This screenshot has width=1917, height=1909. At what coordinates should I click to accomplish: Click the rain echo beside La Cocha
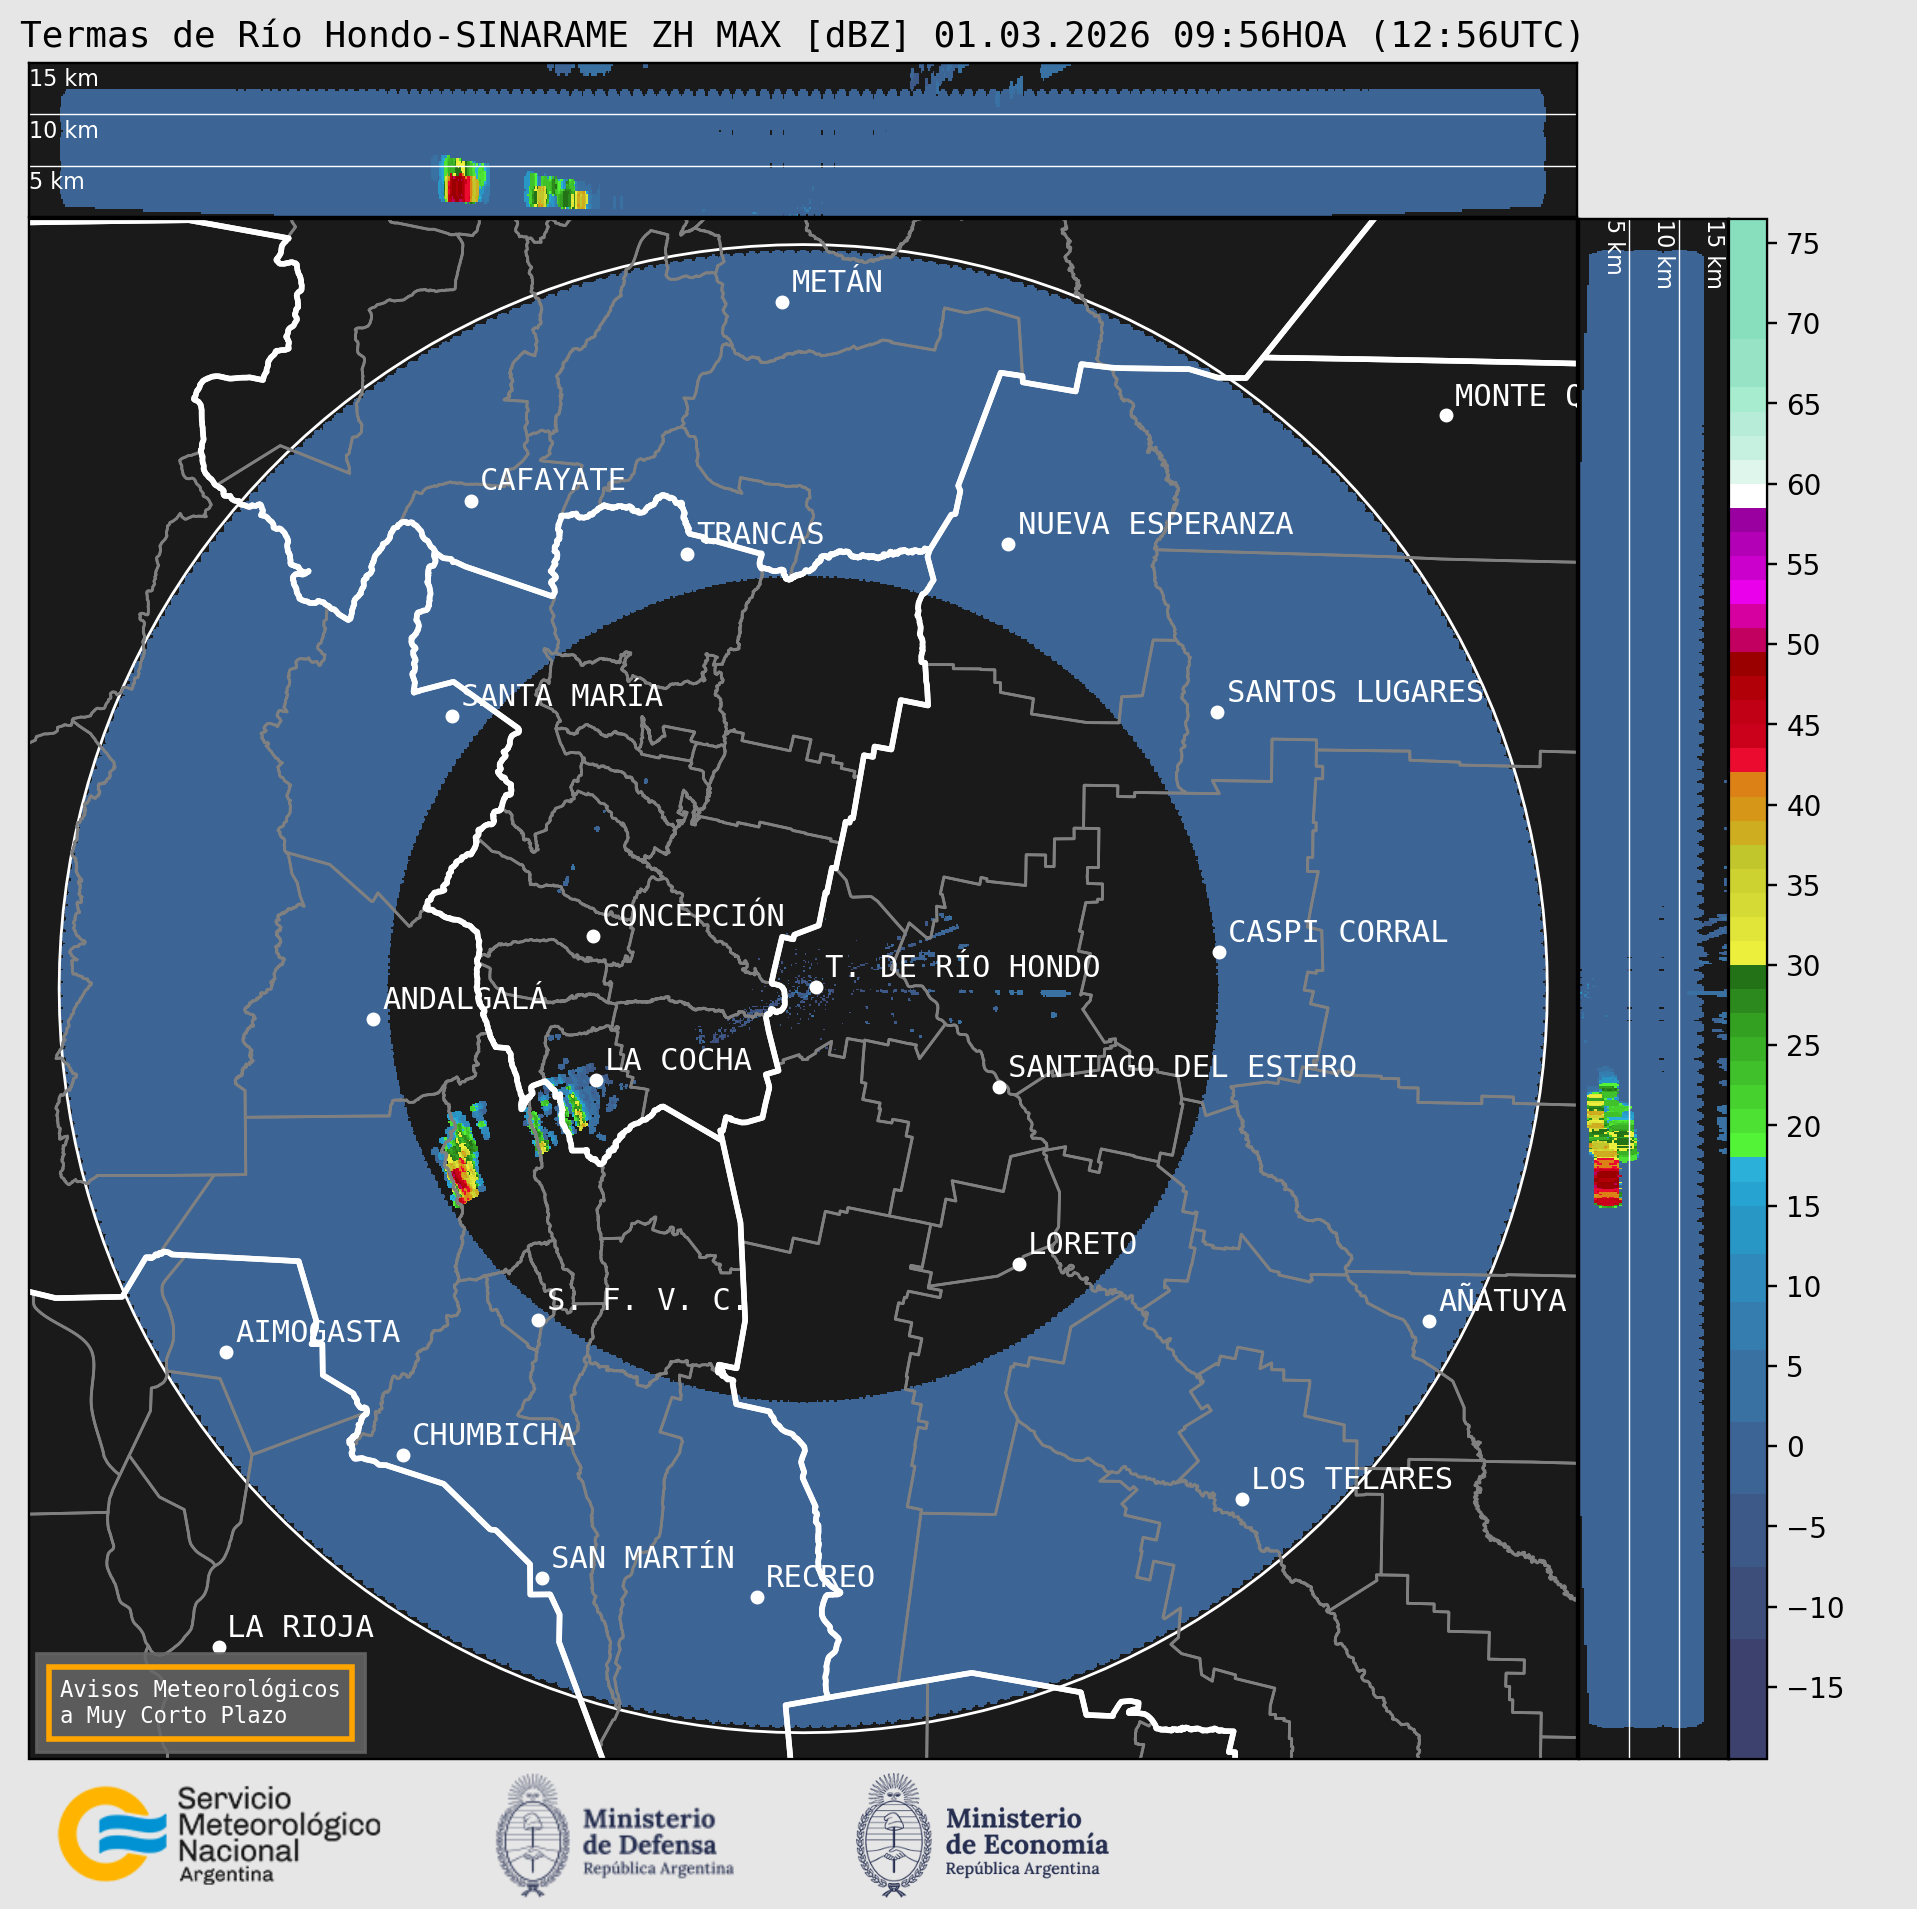(574, 1106)
